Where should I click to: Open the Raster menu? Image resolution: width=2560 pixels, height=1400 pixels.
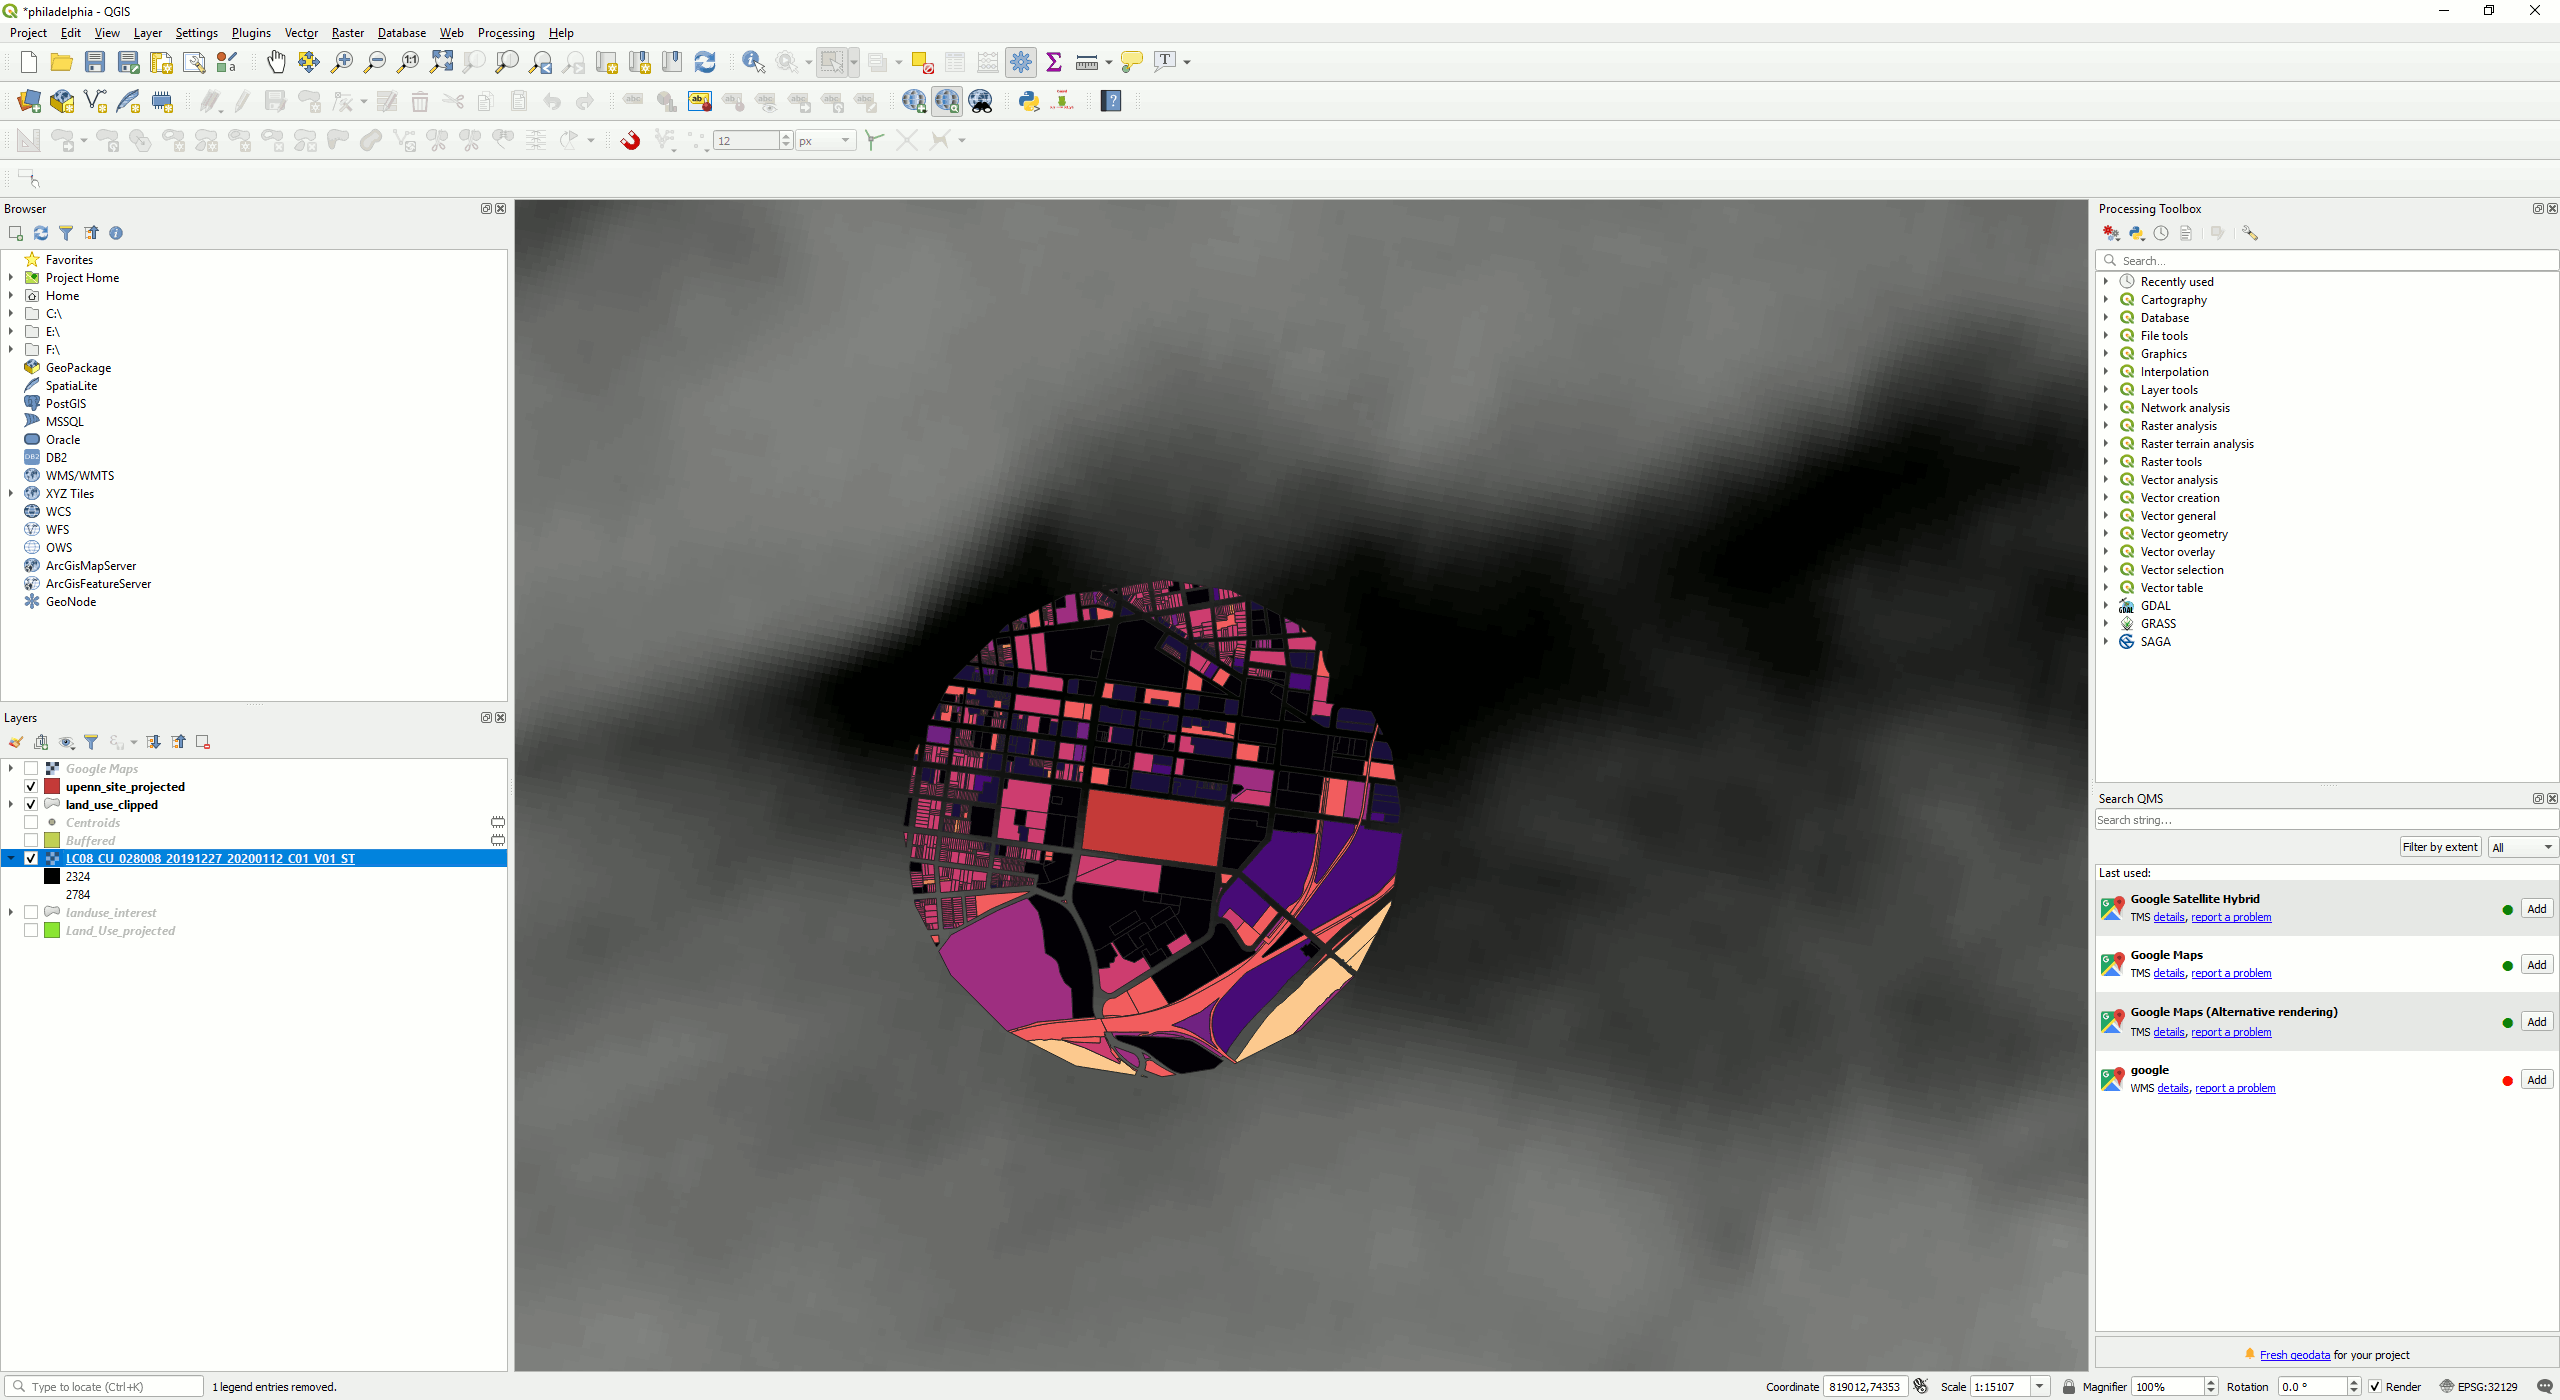[x=347, y=33]
